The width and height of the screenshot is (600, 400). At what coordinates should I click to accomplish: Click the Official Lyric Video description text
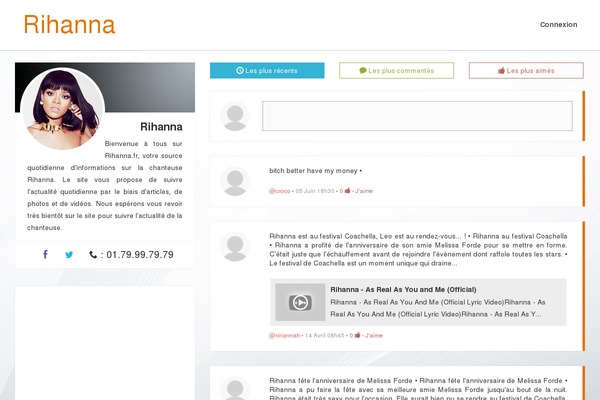click(x=438, y=308)
